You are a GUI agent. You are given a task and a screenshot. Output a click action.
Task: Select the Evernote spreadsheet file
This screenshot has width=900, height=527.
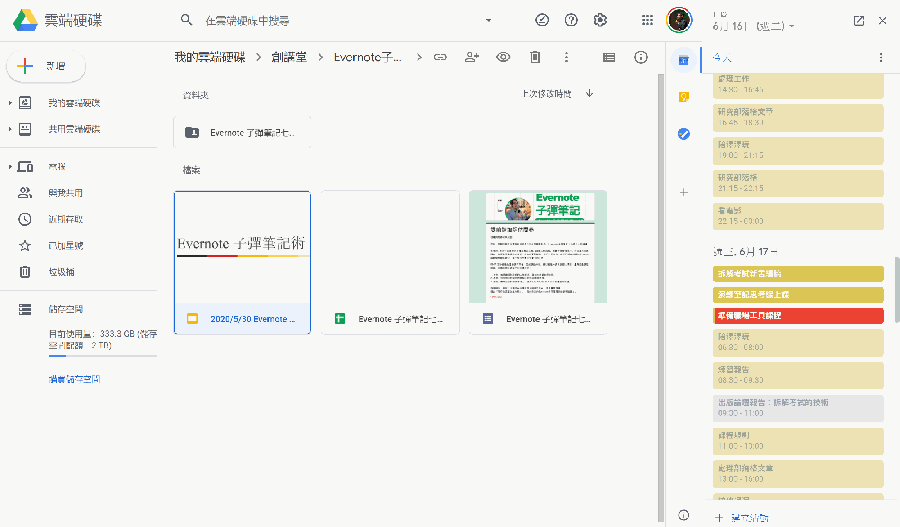[x=390, y=262]
